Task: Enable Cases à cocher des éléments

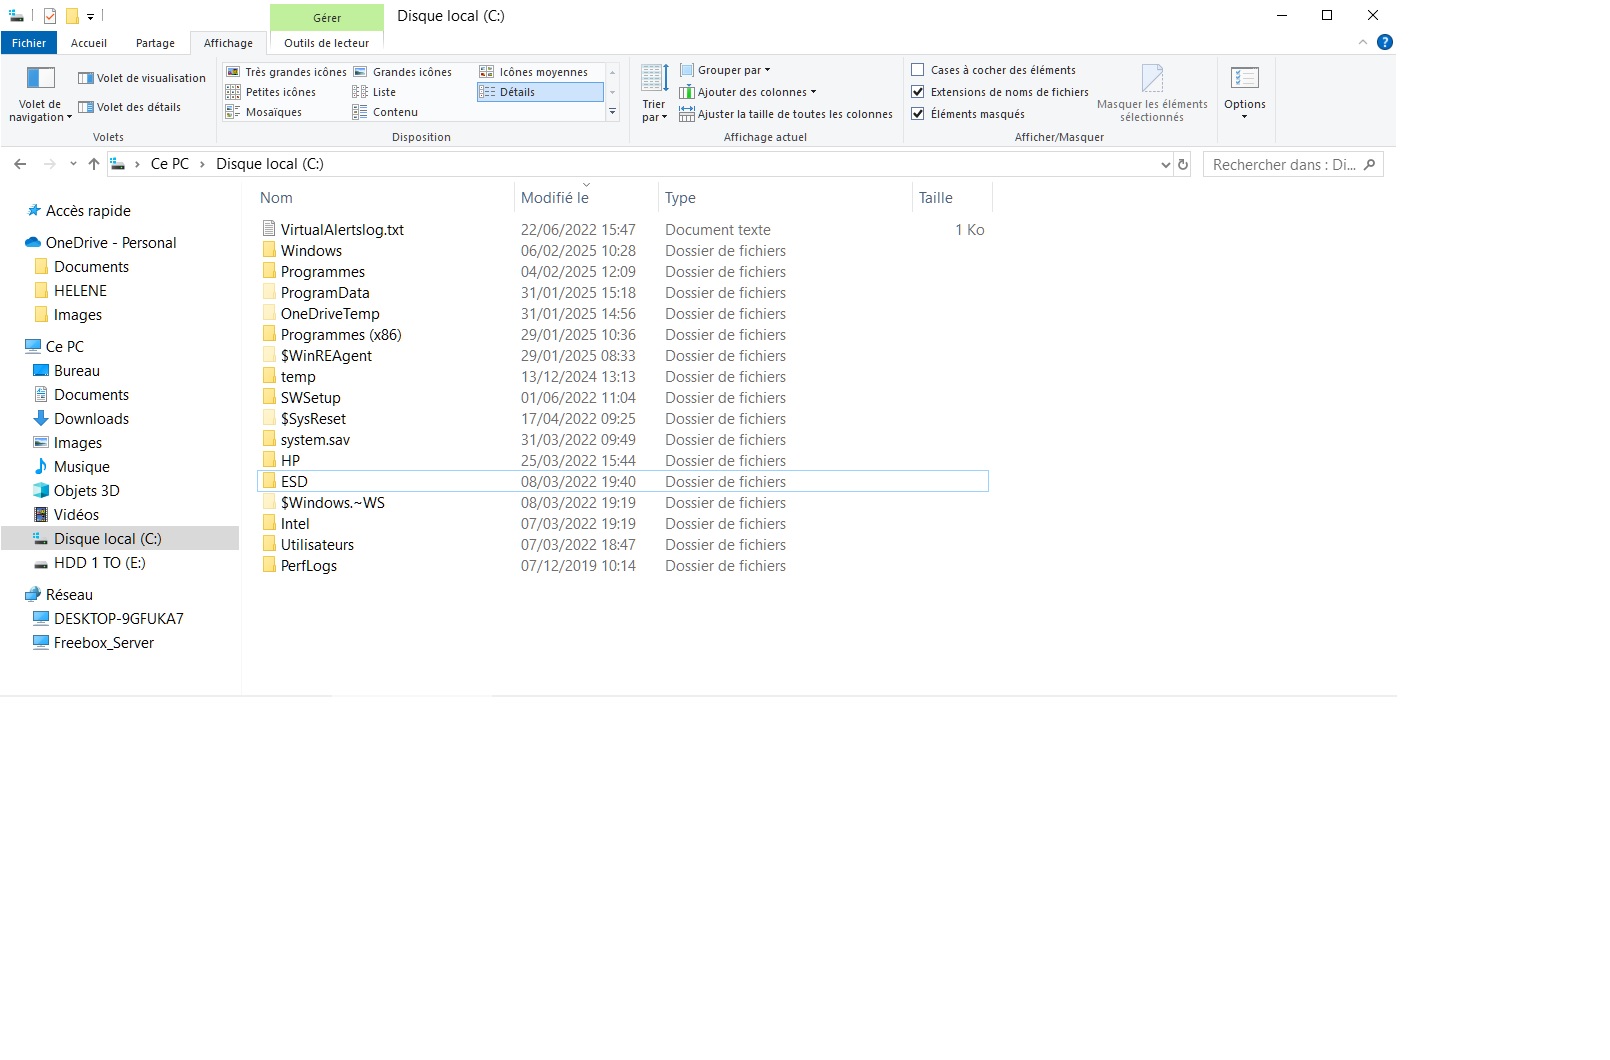Action: click(x=917, y=70)
